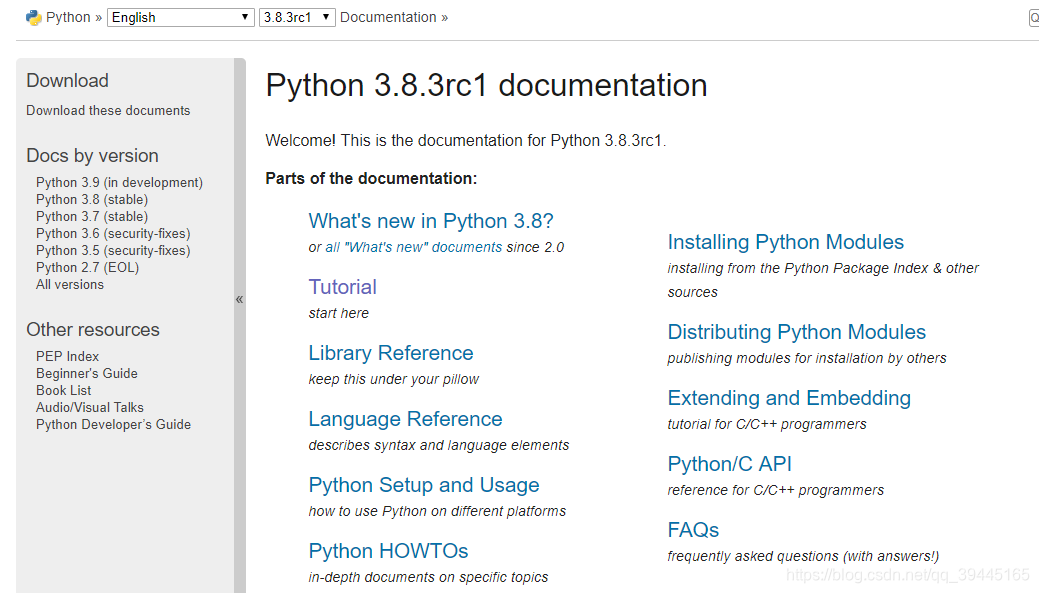
Task: Open Python 3.6 (security-fixes) docs
Action: (x=113, y=233)
